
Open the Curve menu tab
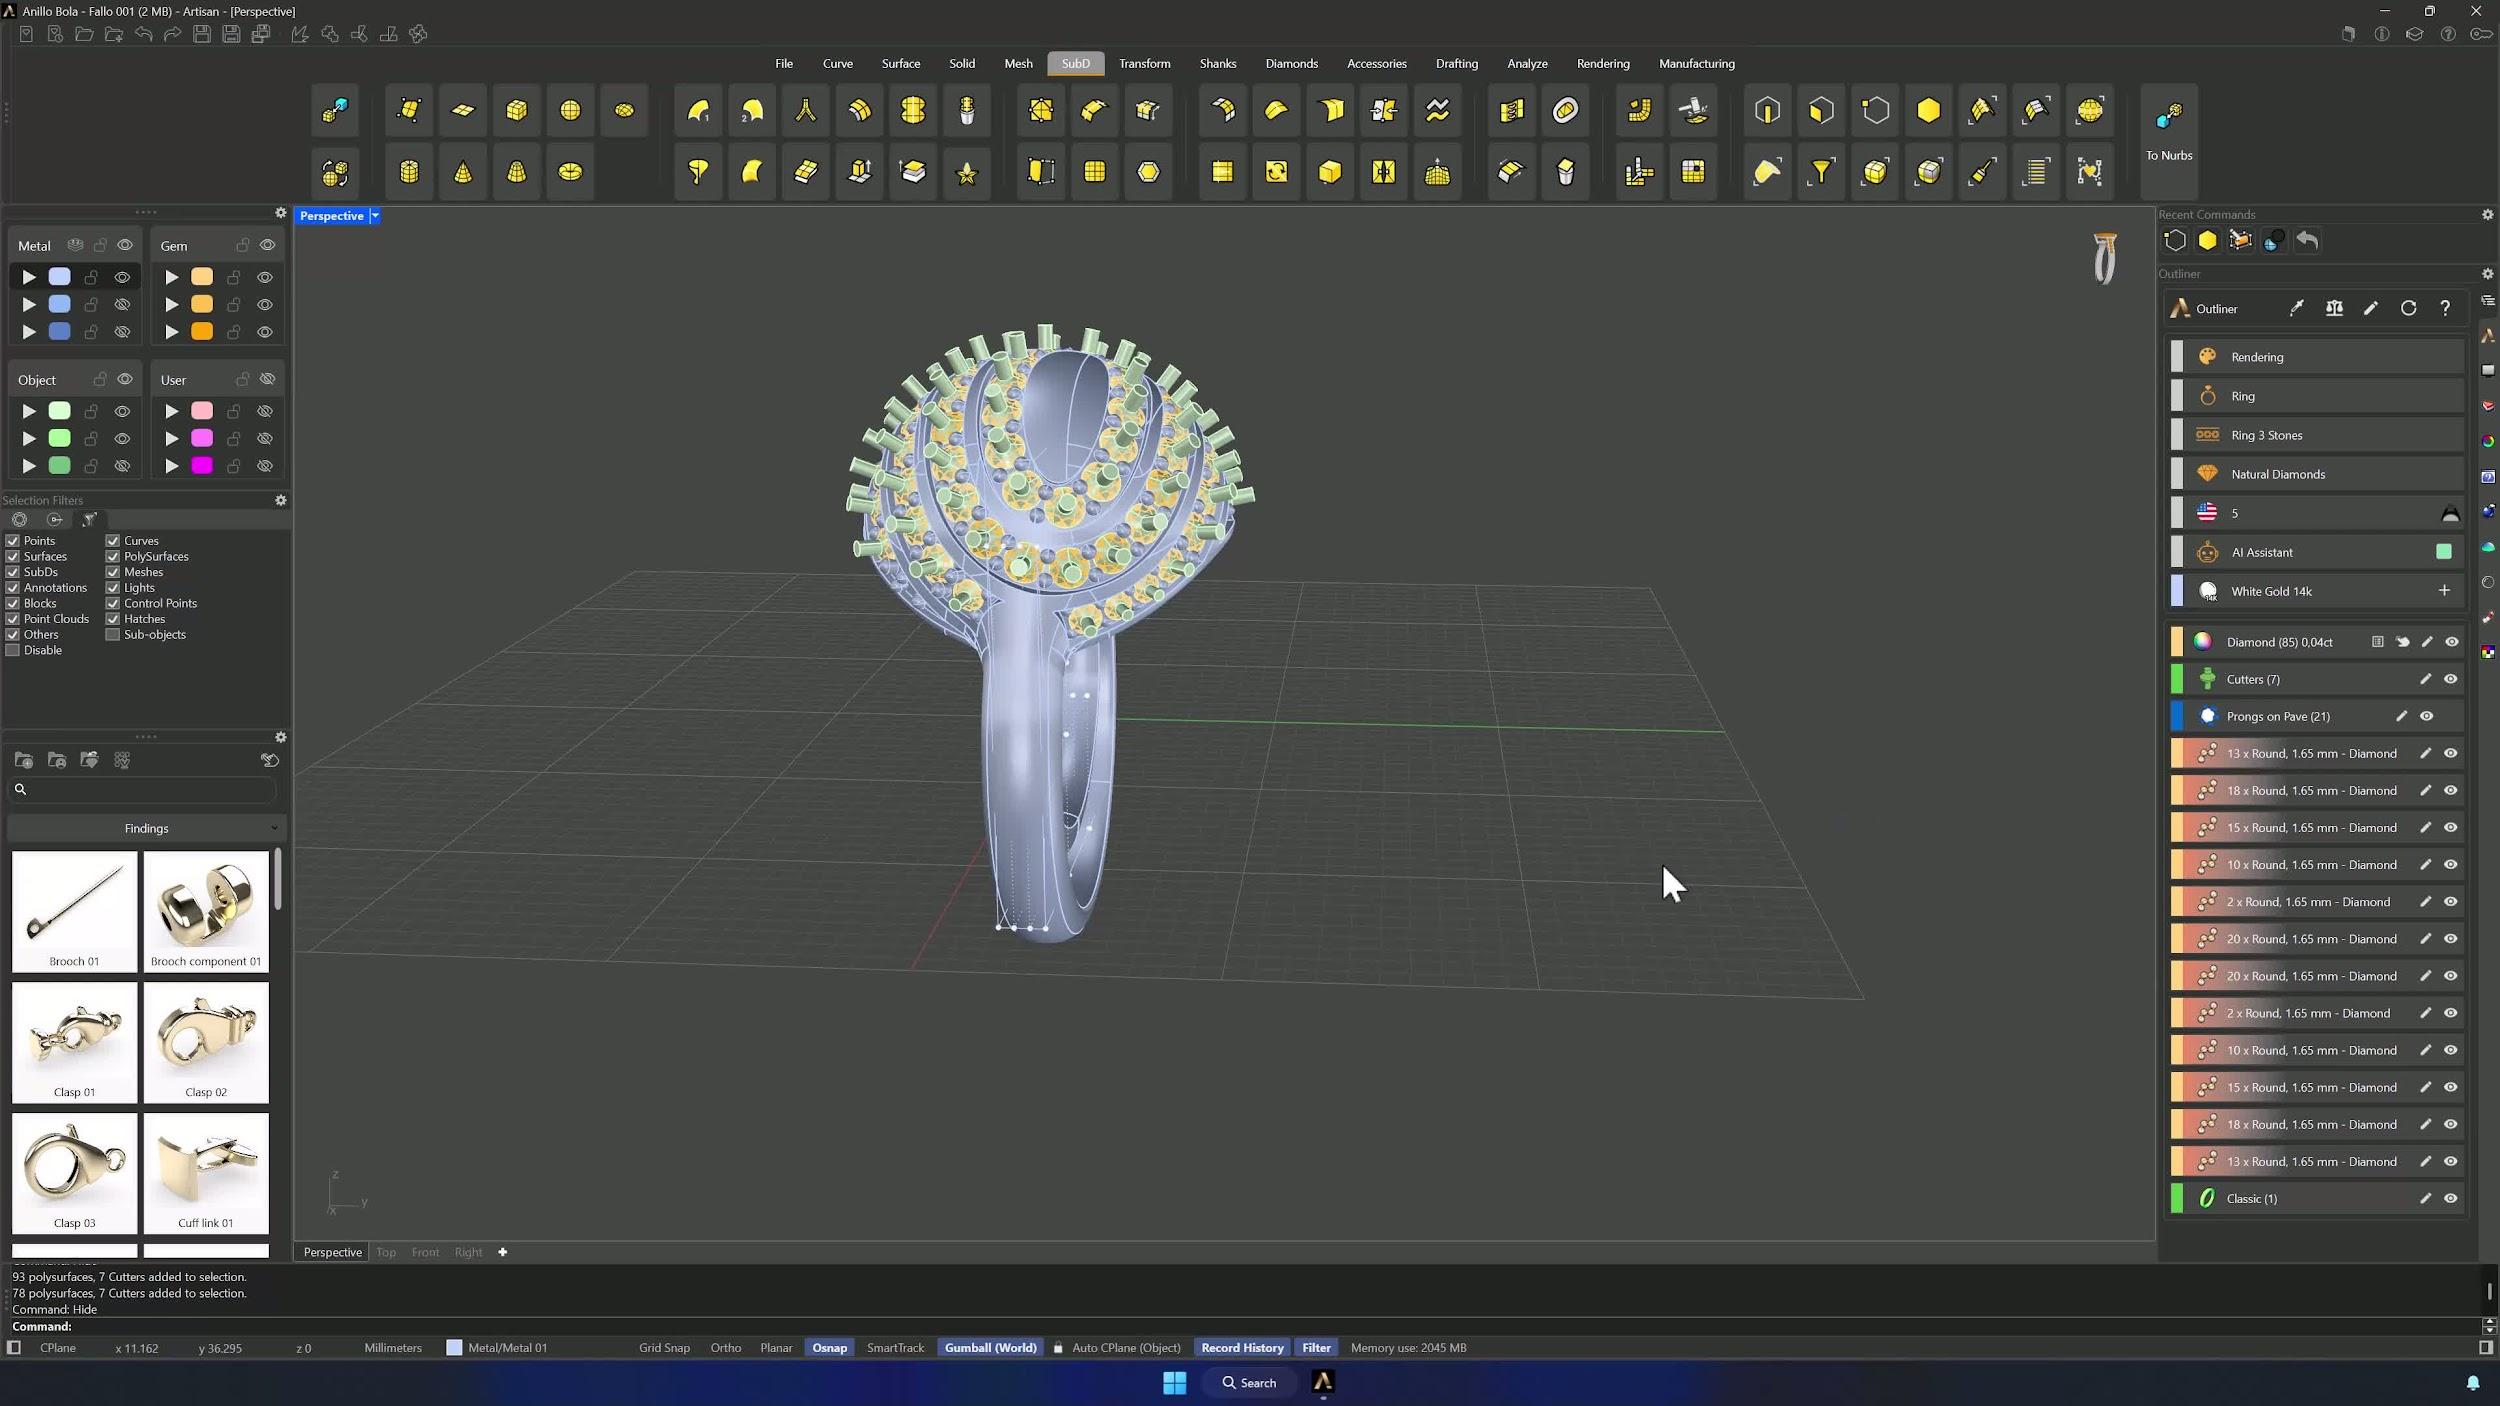[x=838, y=64]
